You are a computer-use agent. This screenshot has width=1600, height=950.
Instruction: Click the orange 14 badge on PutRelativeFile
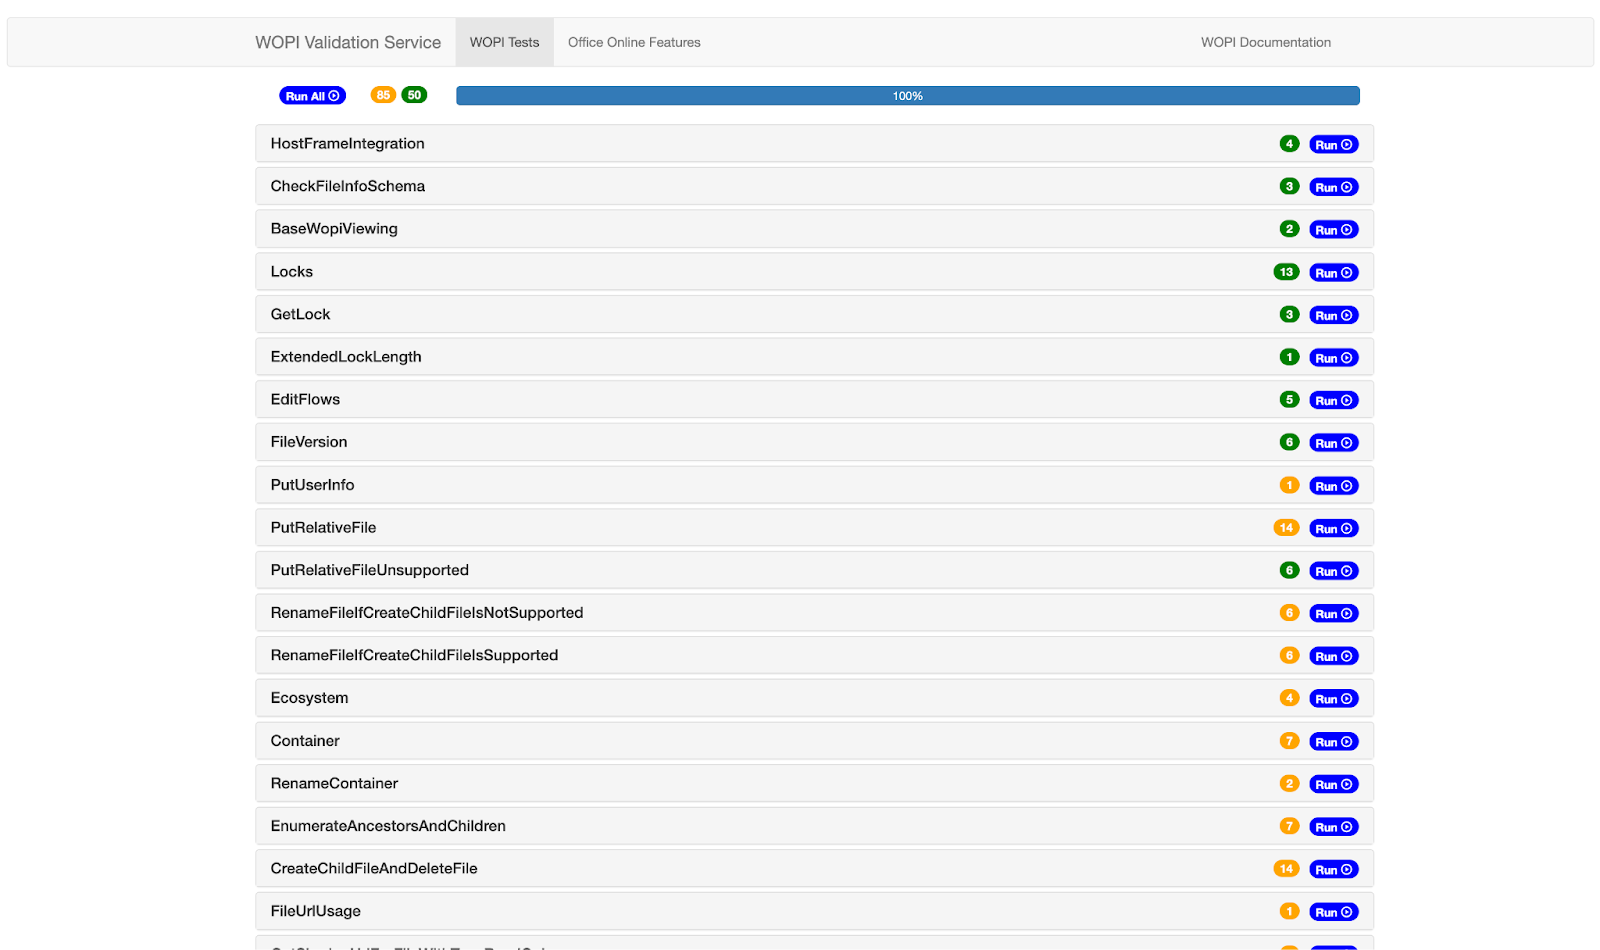(x=1286, y=527)
